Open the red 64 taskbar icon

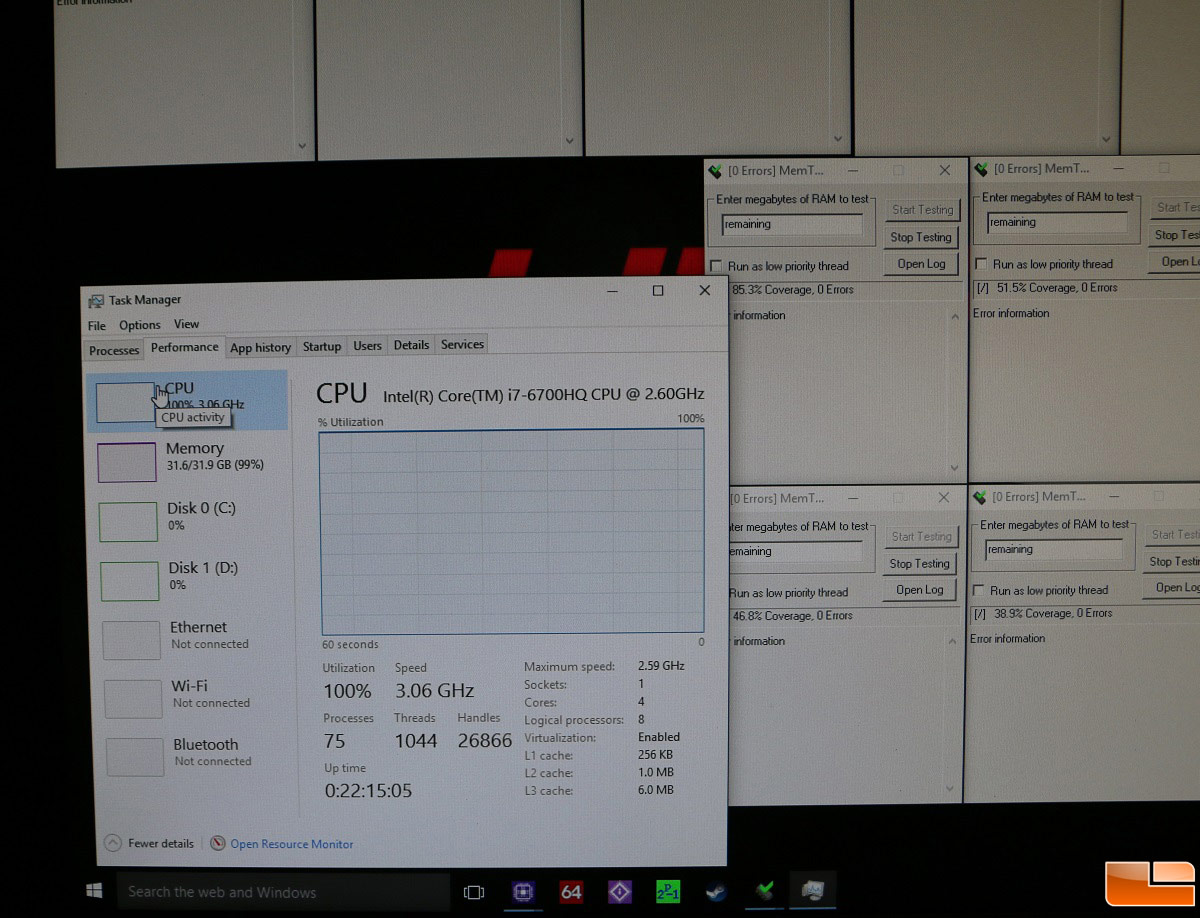pos(571,891)
